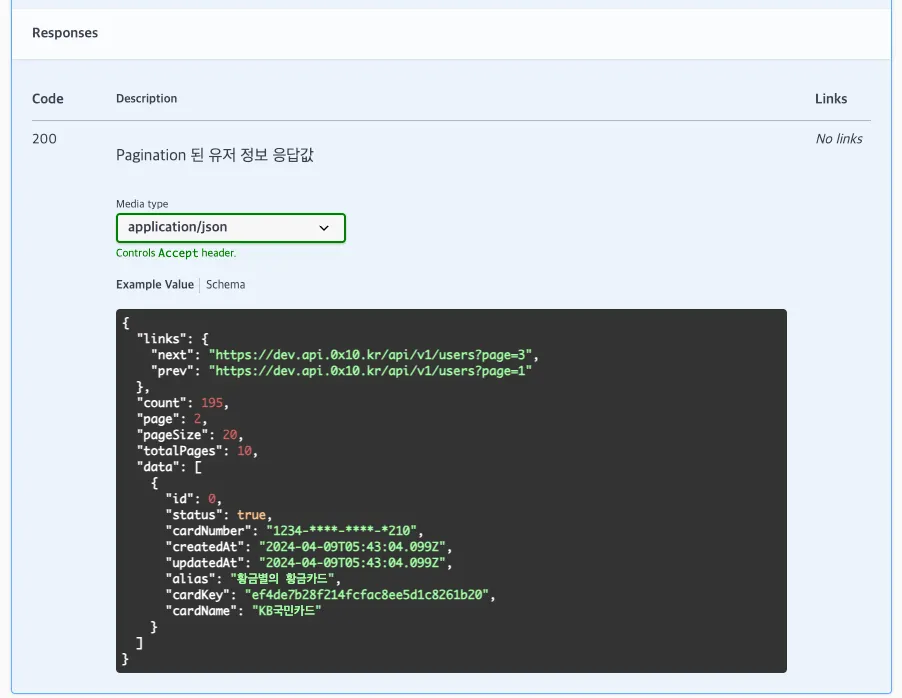Click the cardNumber value 1234-****-****-*210

click(x=342, y=531)
